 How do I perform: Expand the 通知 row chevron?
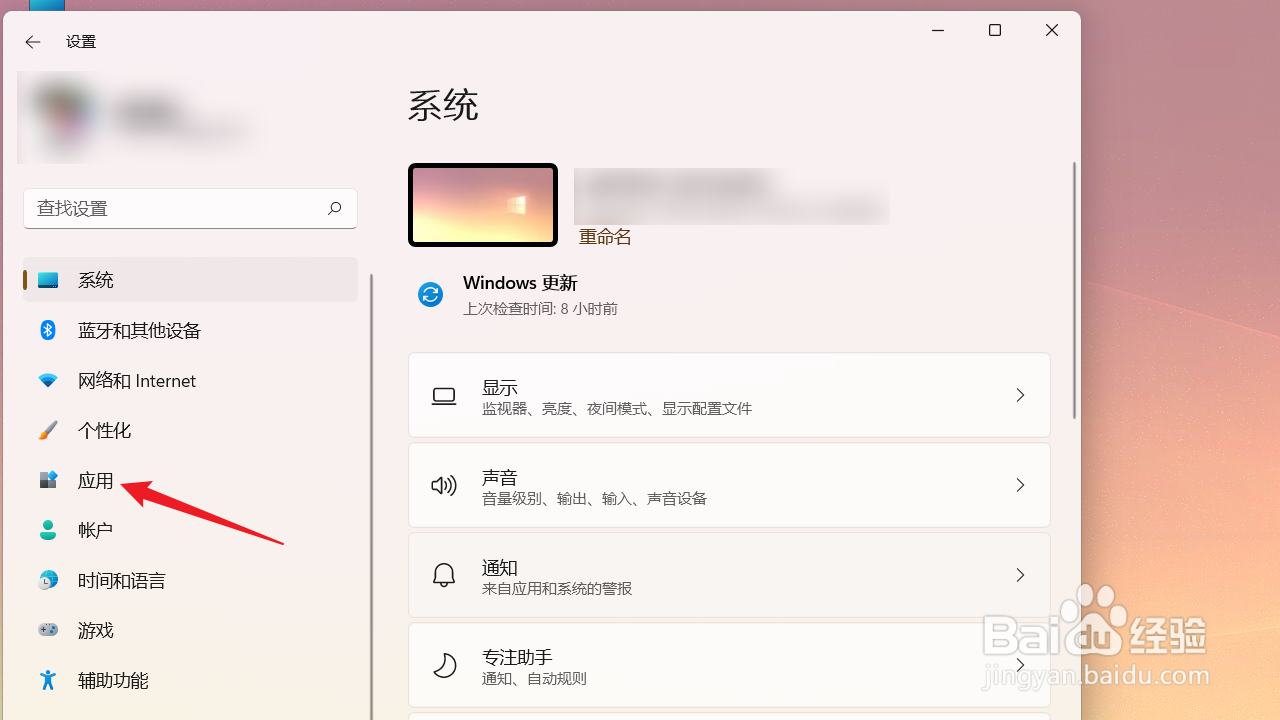[x=1020, y=575]
